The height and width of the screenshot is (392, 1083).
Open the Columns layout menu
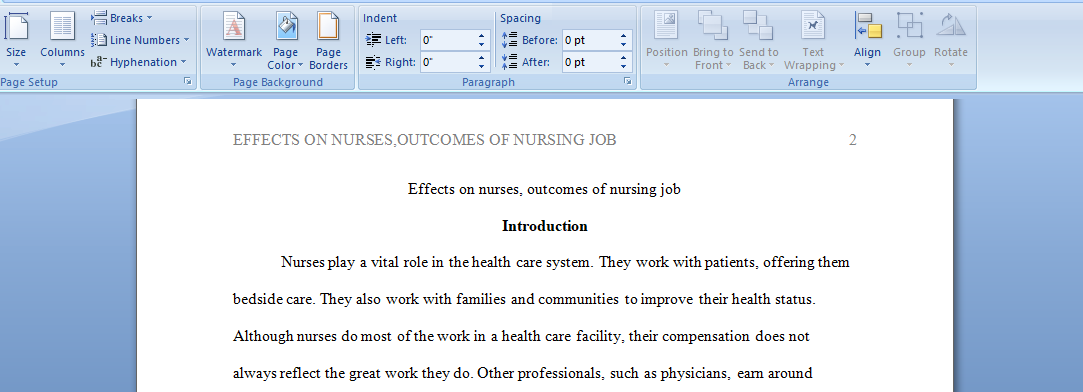62,40
